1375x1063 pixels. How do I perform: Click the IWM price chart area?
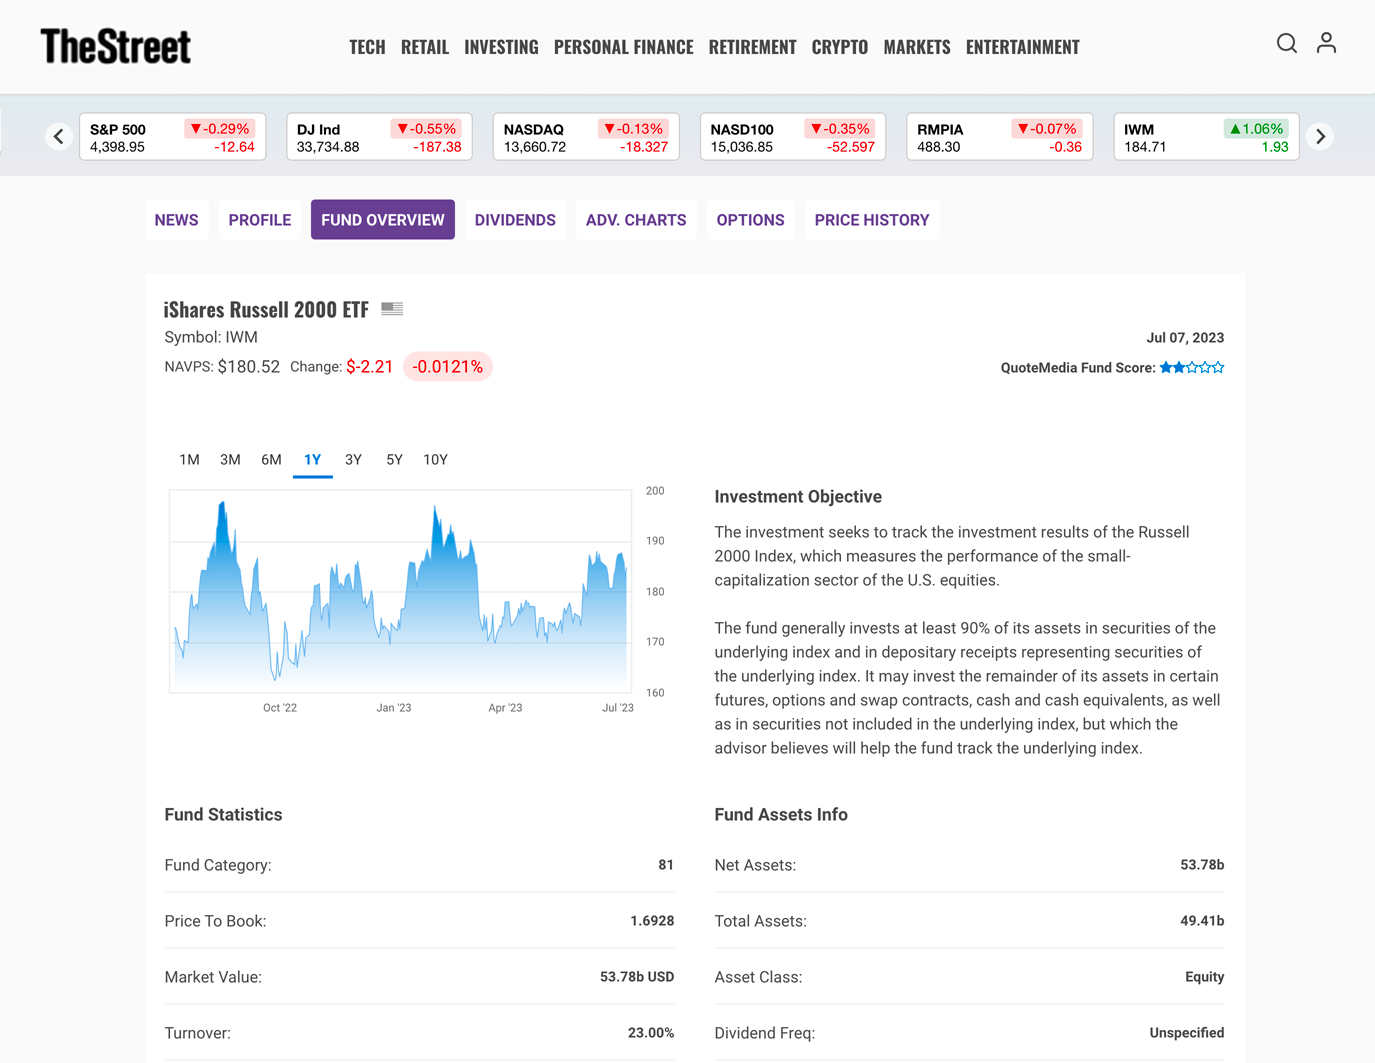(400, 592)
